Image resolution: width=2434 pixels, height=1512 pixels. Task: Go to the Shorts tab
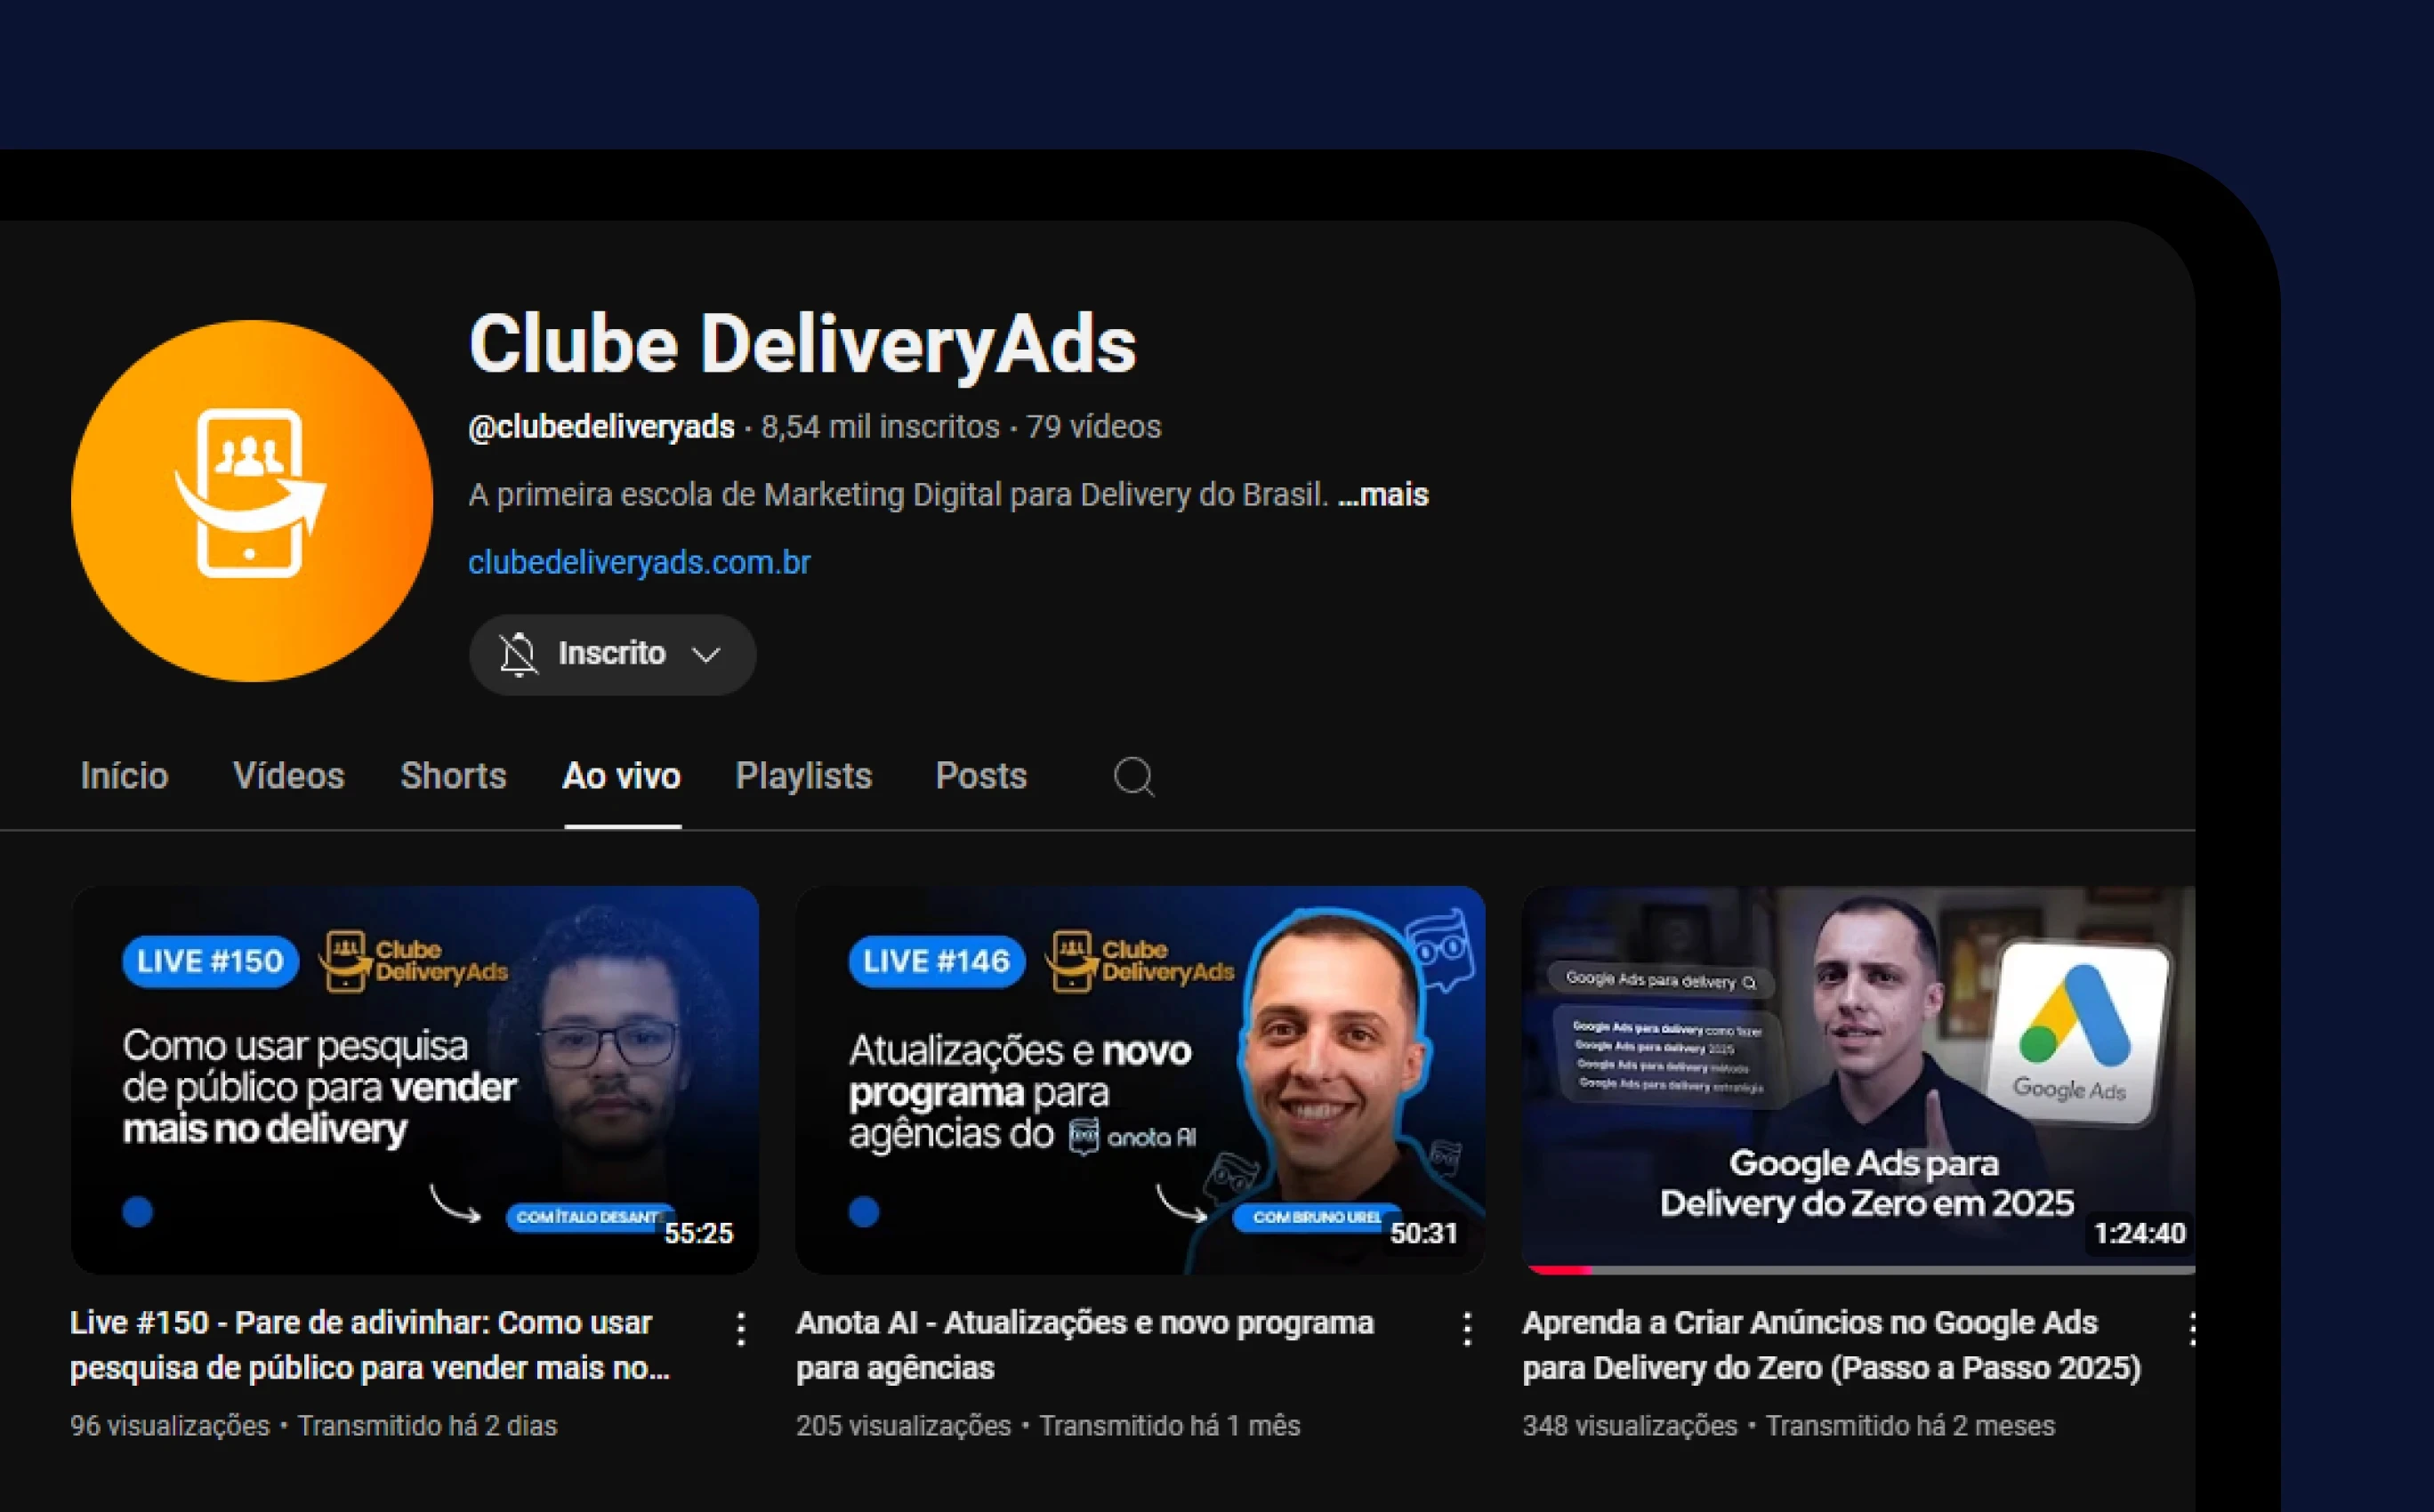453,776
